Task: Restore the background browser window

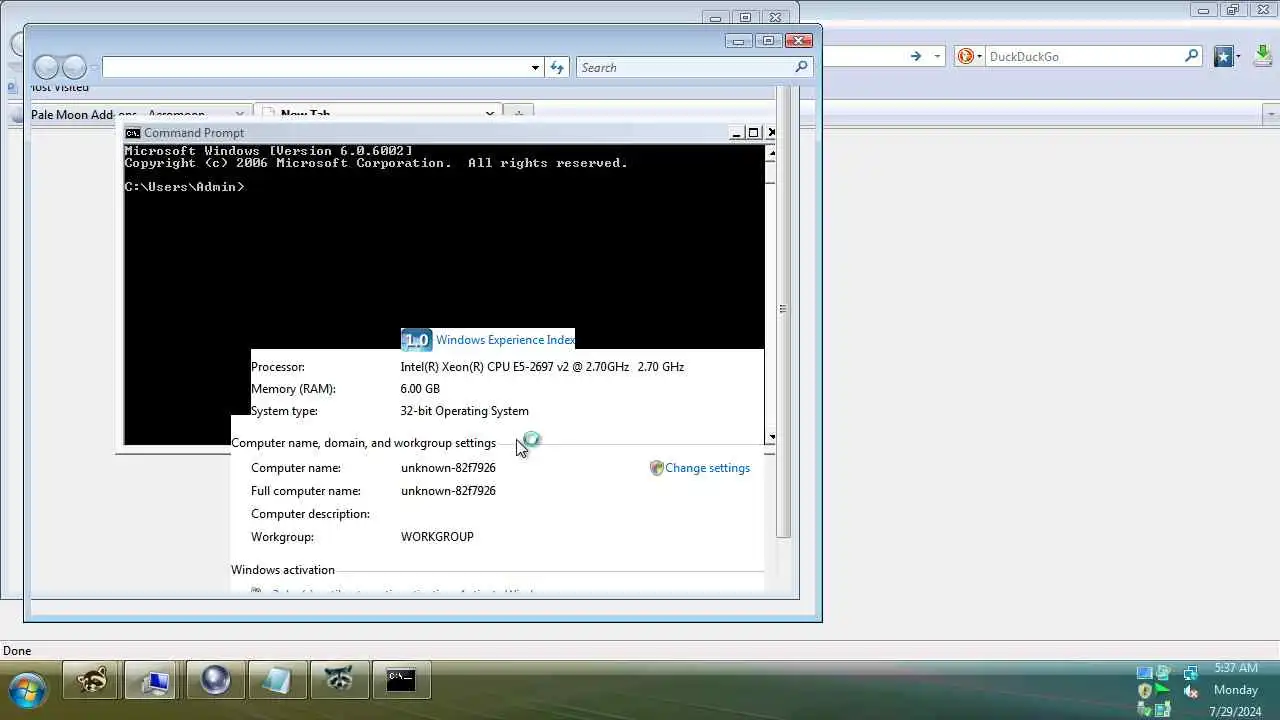Action: pyautogui.click(x=1233, y=10)
